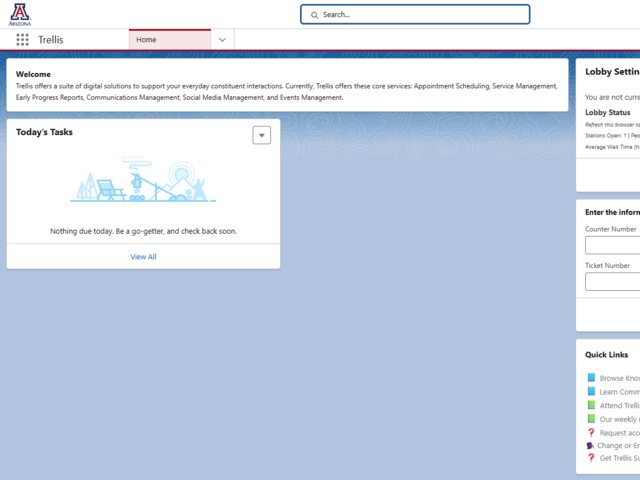640x480 pixels.
Task: Click the Quick Links heading
Action: pos(607,355)
